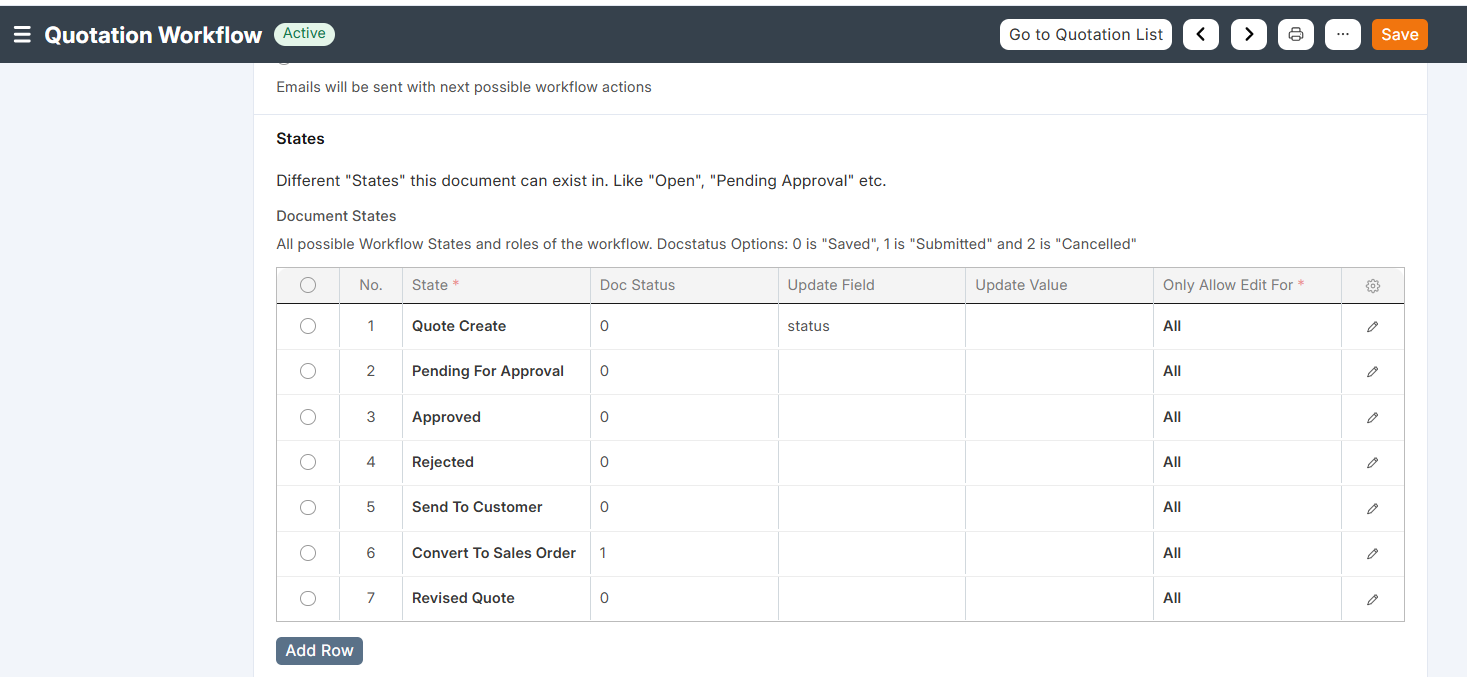Edit the Rejected row pencil
1467x677 pixels.
[1373, 463]
